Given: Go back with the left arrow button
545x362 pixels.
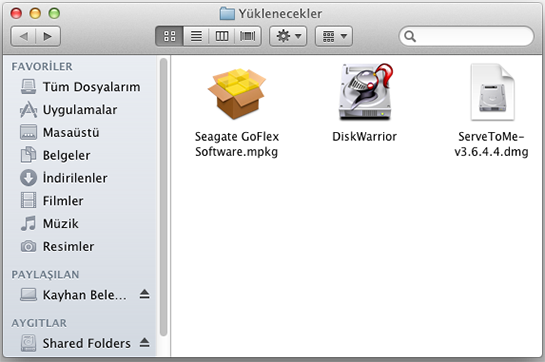Looking at the screenshot, I should pos(23,36).
